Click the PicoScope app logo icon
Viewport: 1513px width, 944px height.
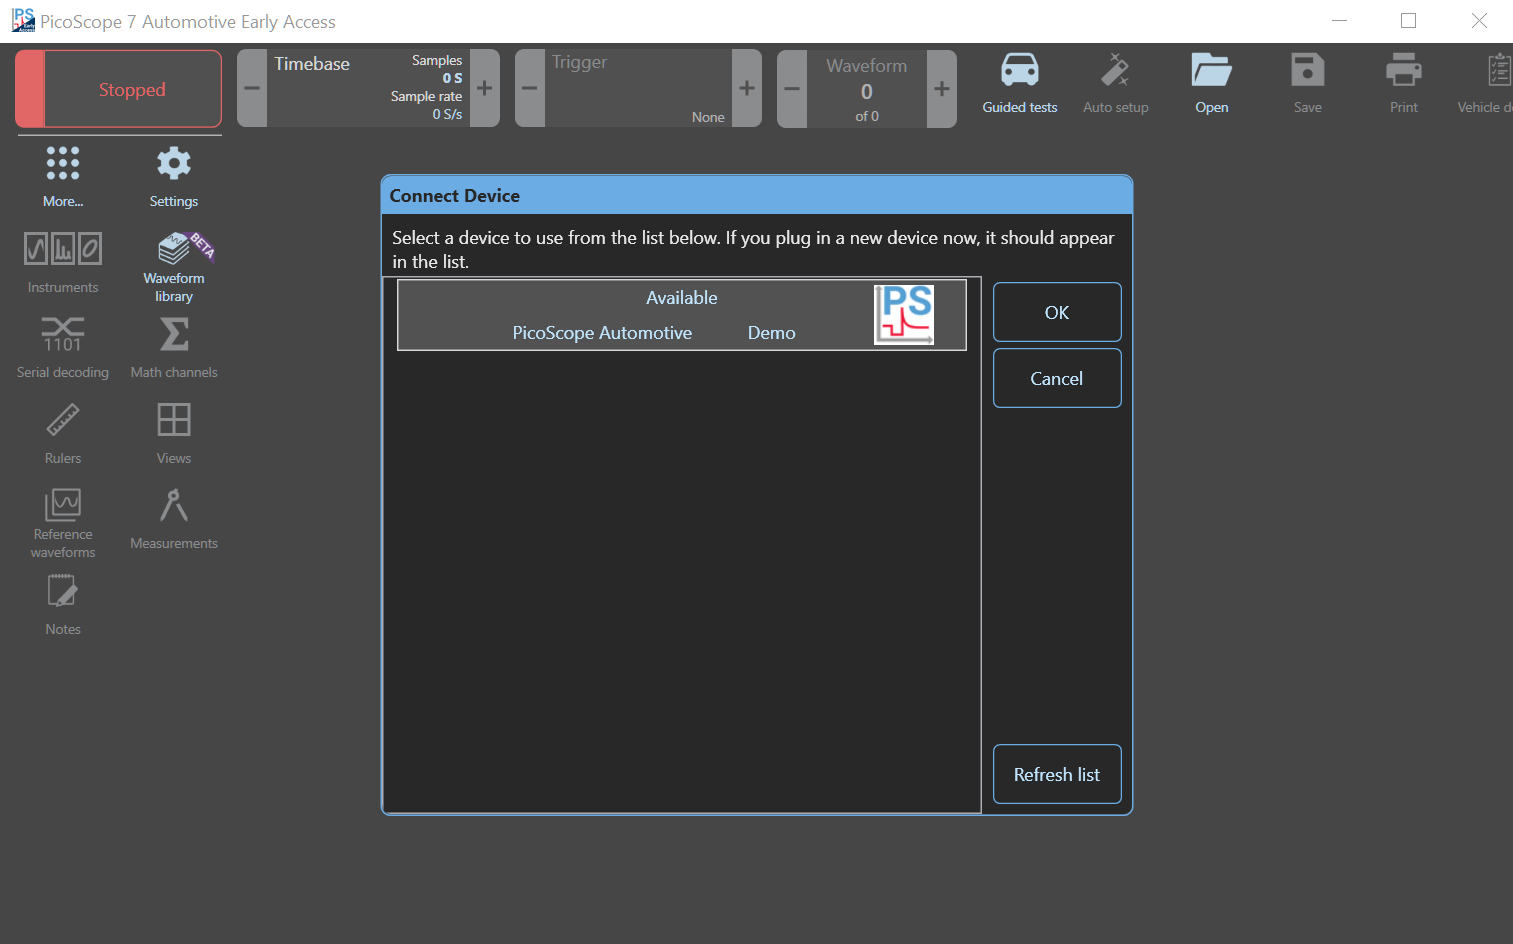[x=23, y=20]
